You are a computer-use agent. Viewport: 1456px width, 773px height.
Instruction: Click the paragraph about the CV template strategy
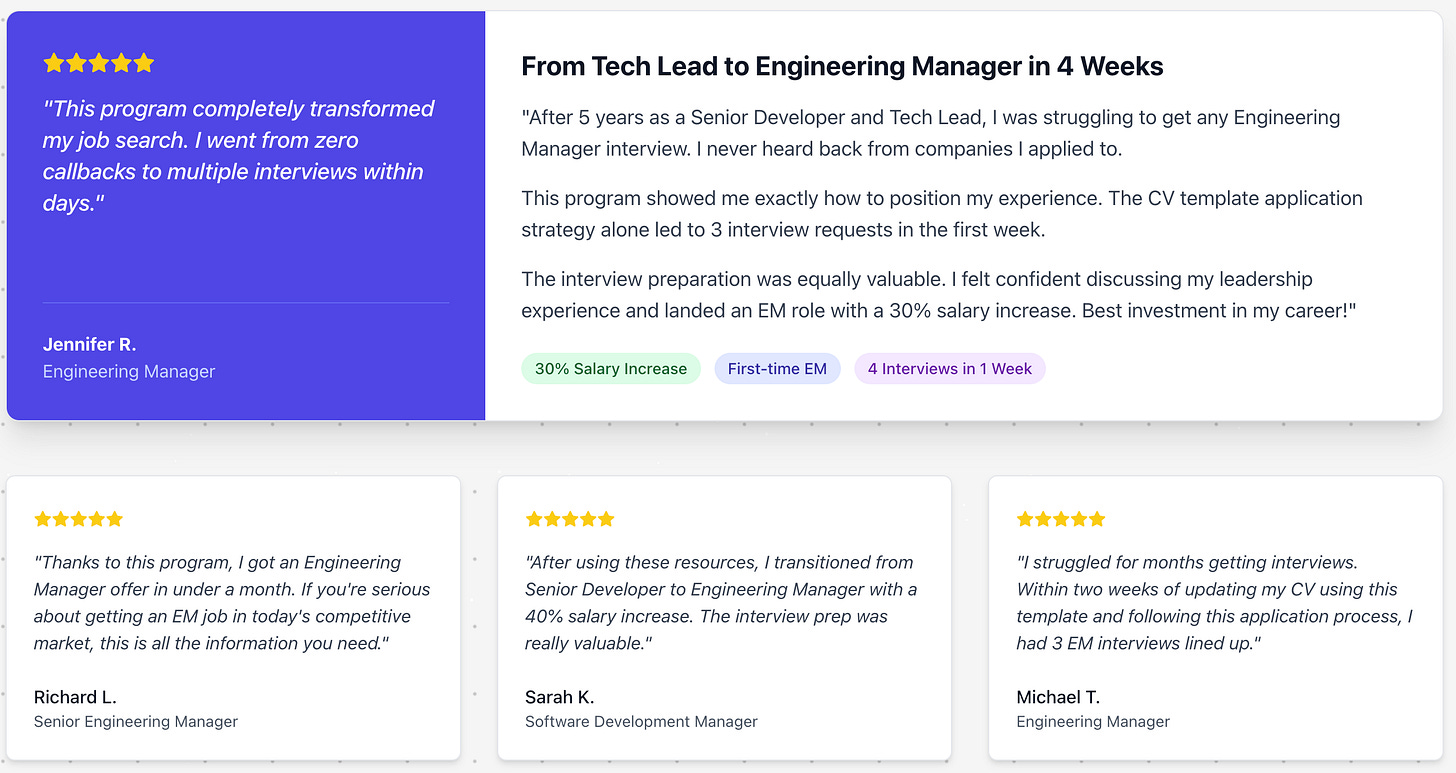(941, 214)
